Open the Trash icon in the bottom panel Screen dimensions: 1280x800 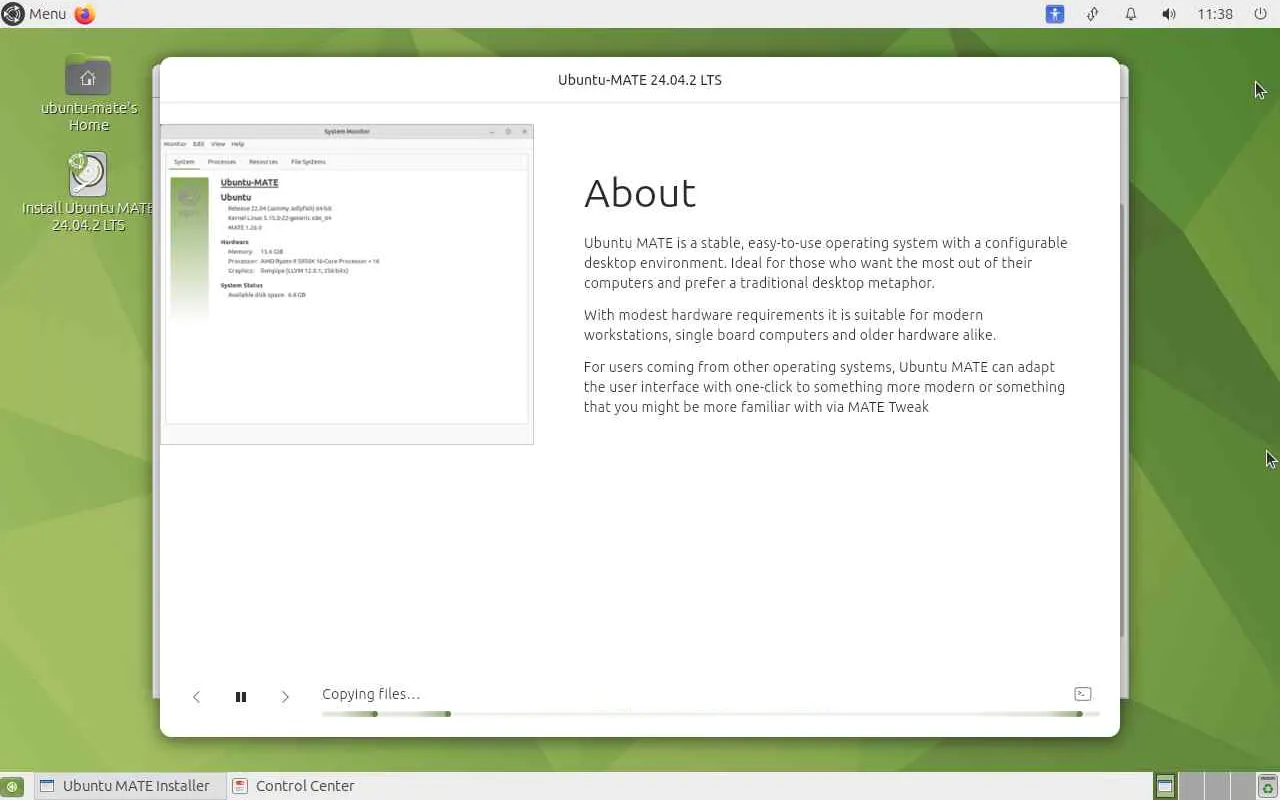(1267, 786)
